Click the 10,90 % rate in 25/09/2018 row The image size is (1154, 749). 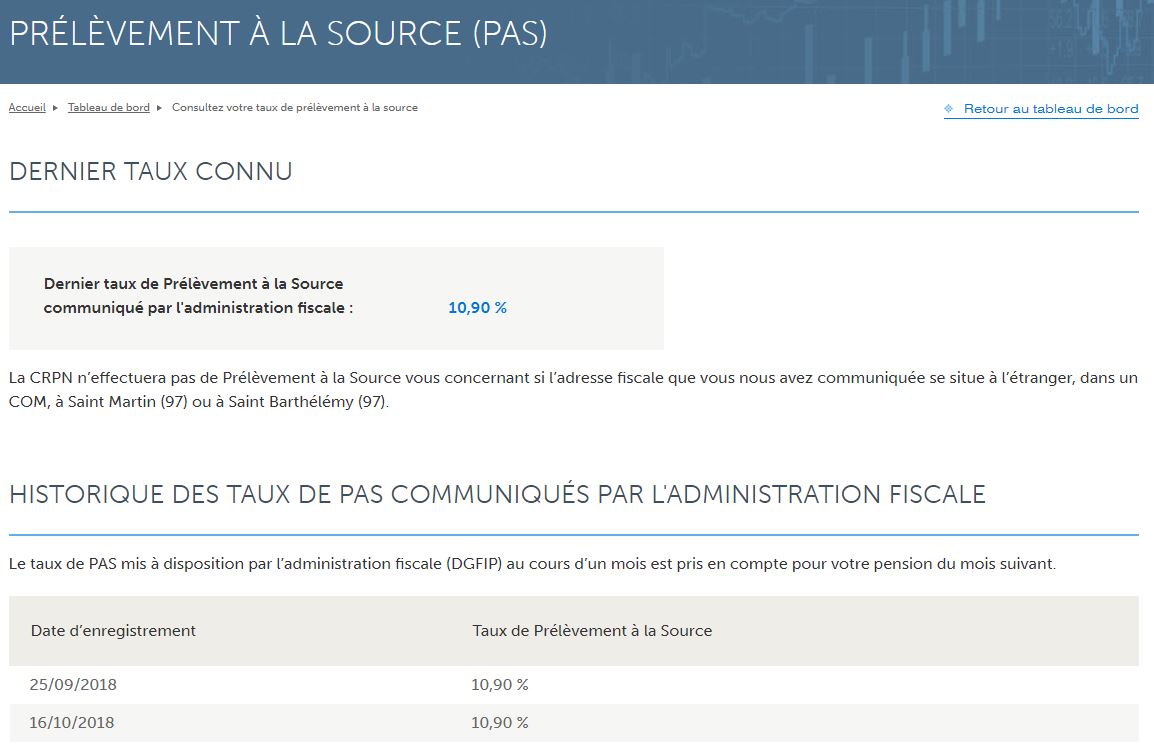tap(500, 684)
